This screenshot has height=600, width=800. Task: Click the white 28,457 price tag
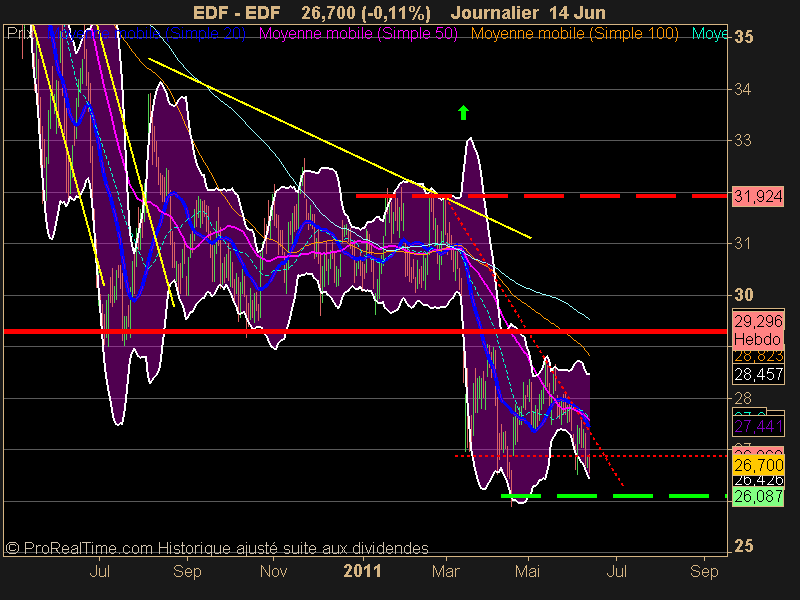point(758,374)
